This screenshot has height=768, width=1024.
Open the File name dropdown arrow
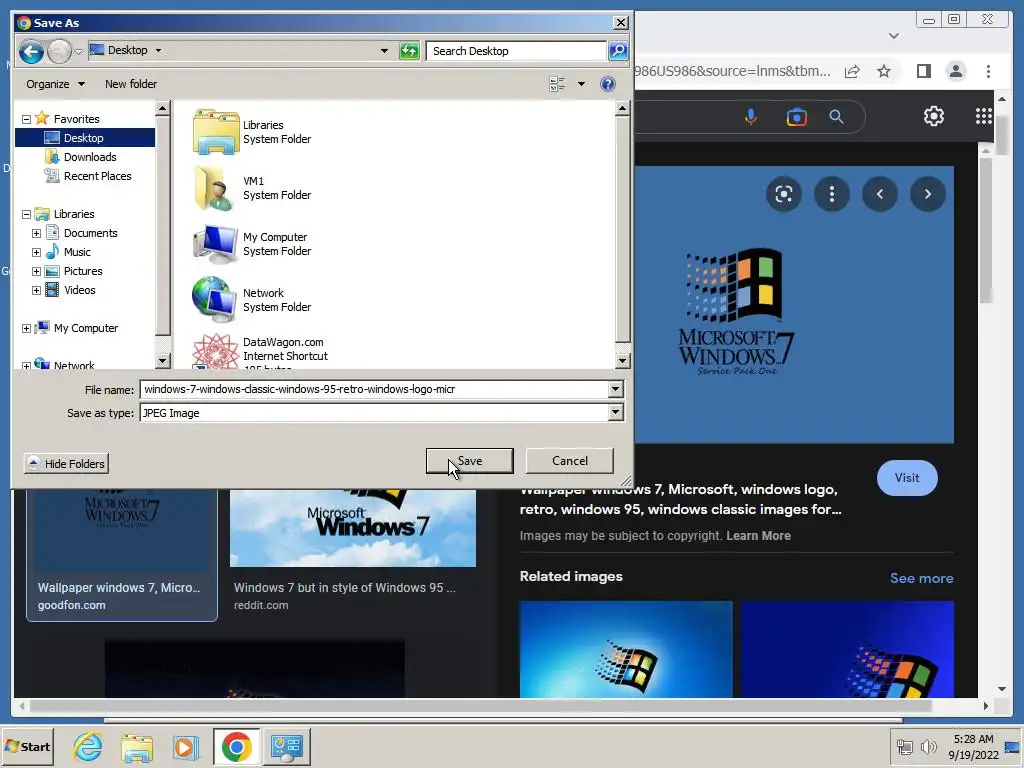tap(615, 389)
